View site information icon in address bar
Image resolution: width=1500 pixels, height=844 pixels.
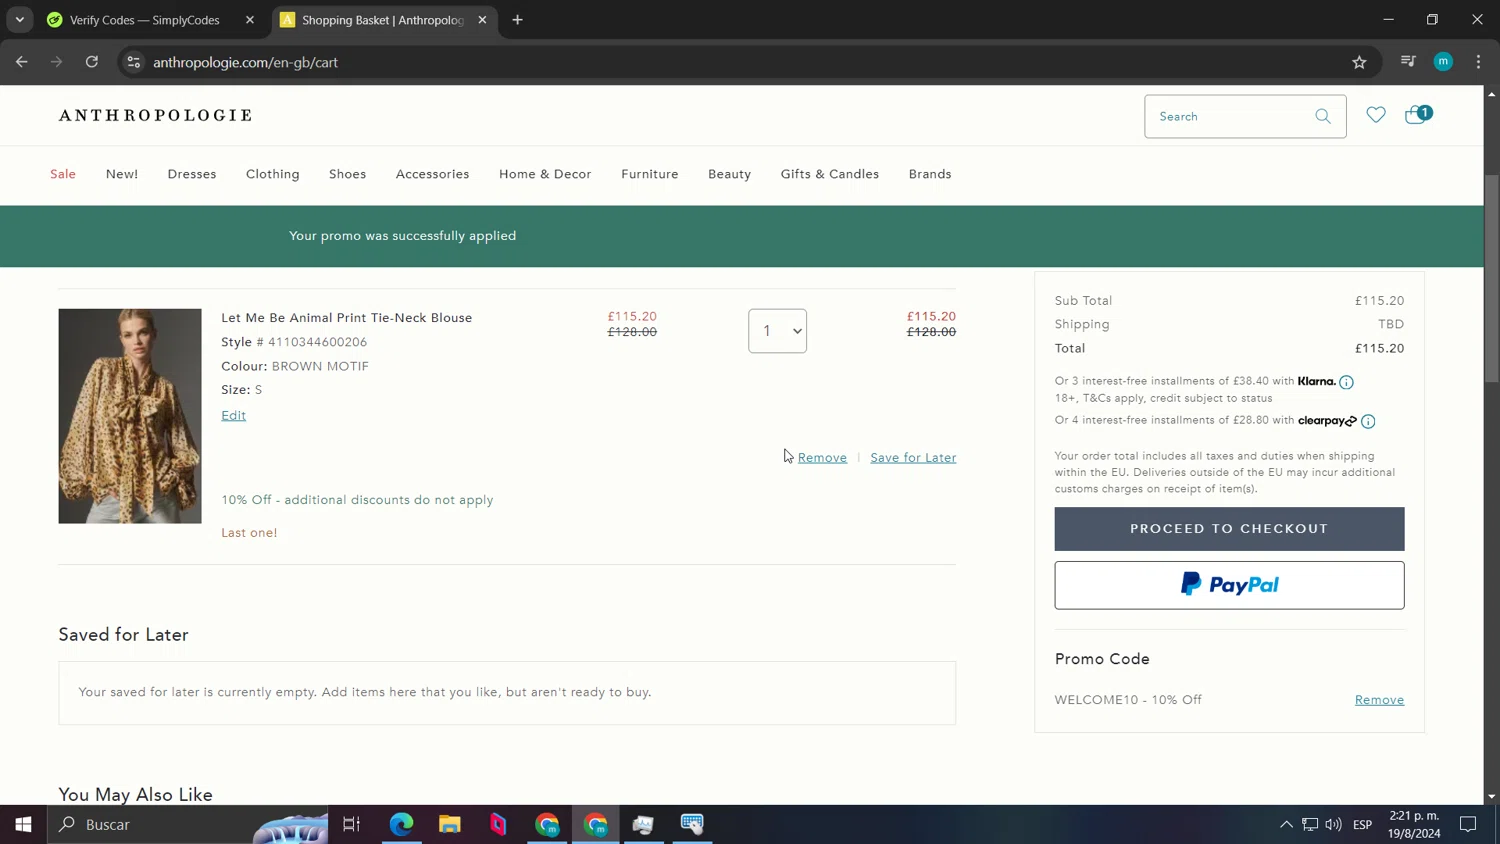point(133,62)
